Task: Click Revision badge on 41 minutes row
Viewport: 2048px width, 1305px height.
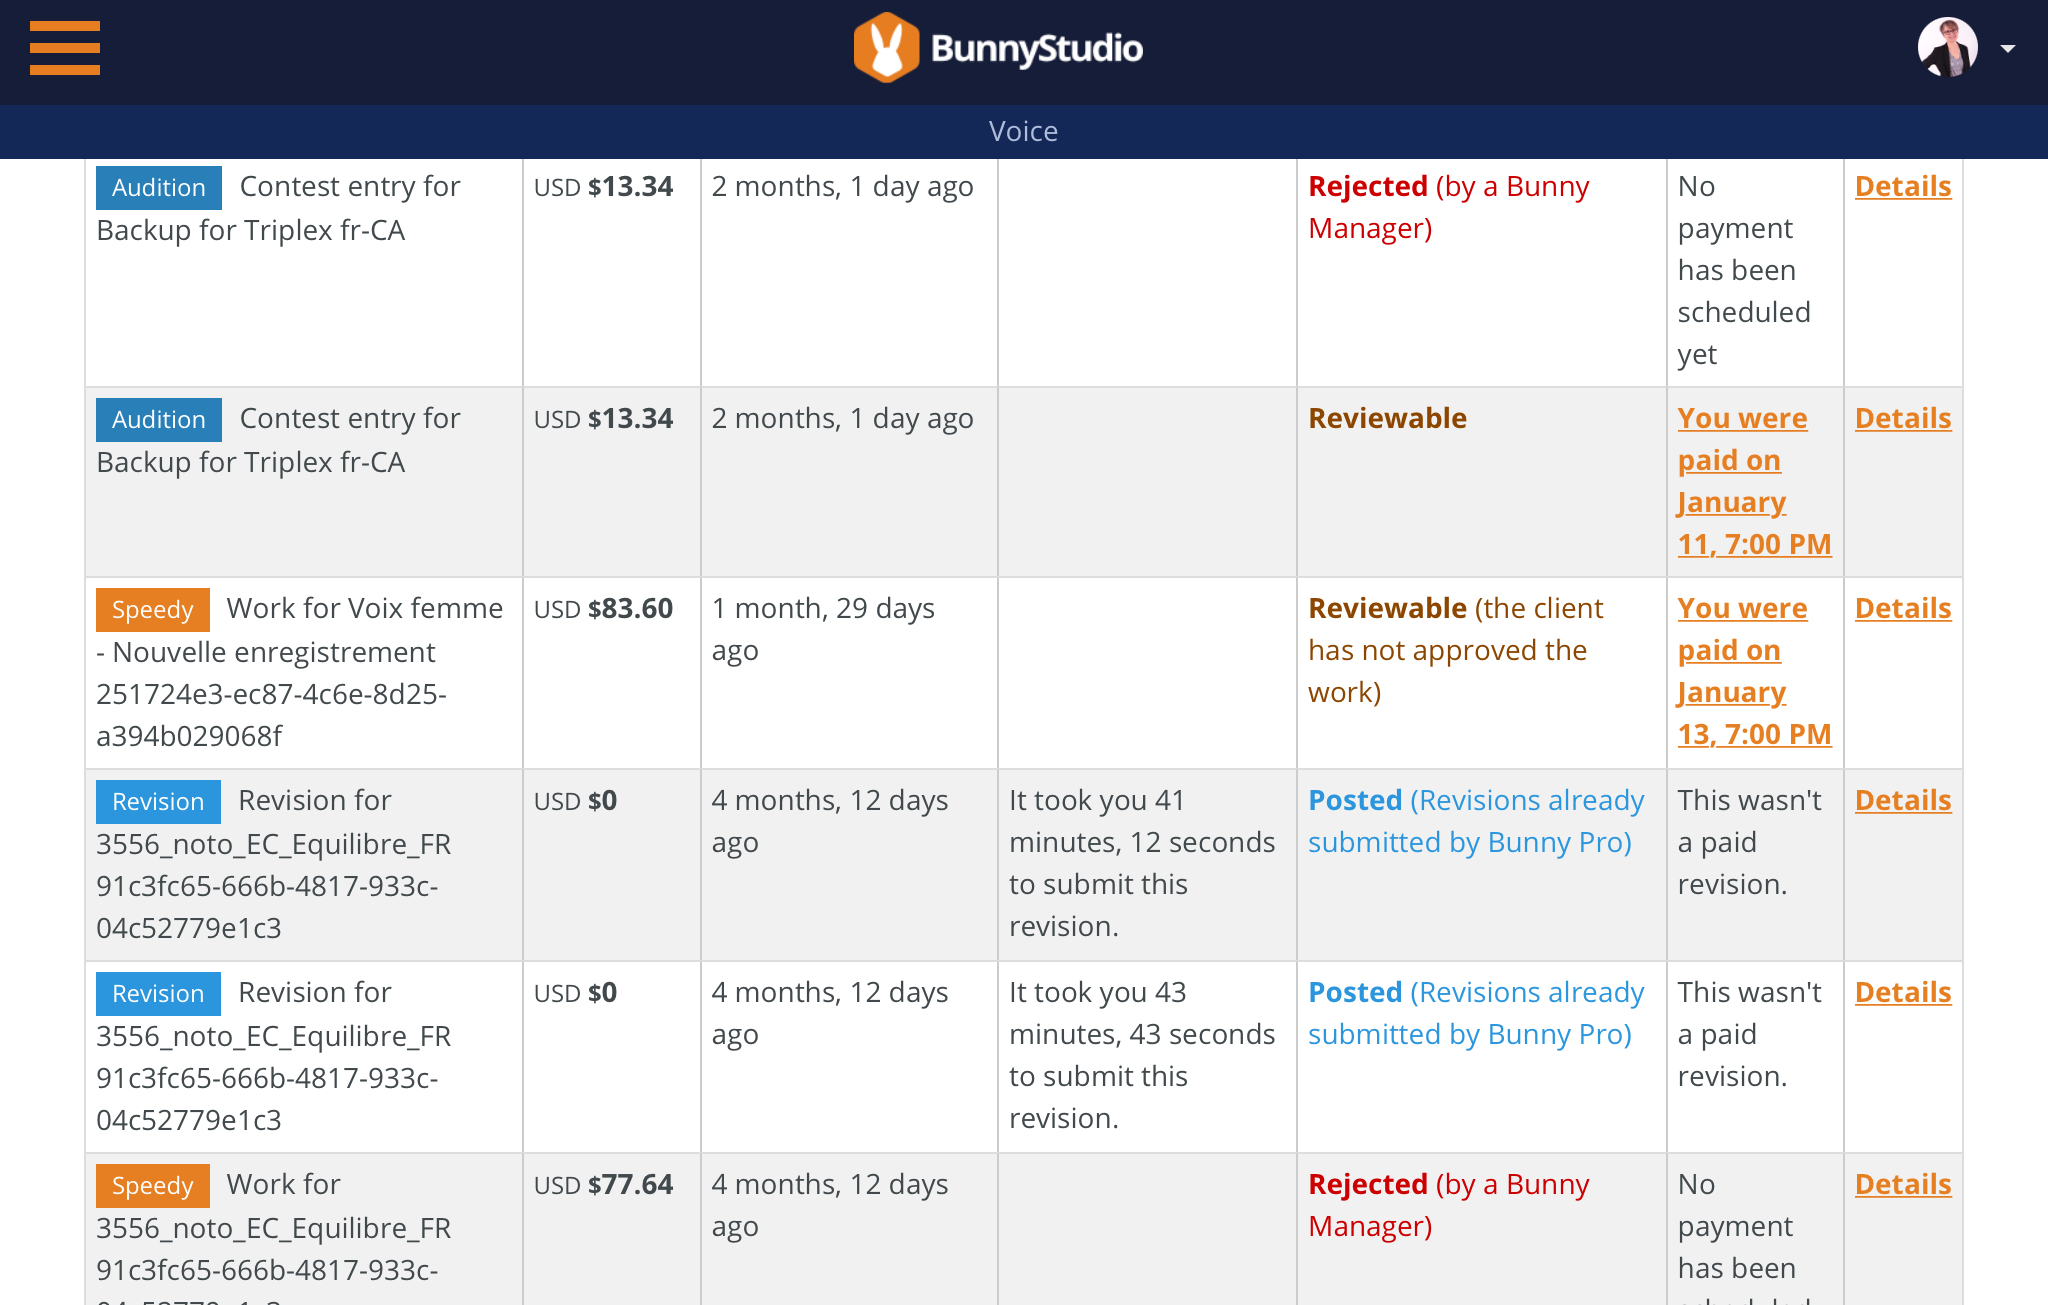Action: click(158, 802)
